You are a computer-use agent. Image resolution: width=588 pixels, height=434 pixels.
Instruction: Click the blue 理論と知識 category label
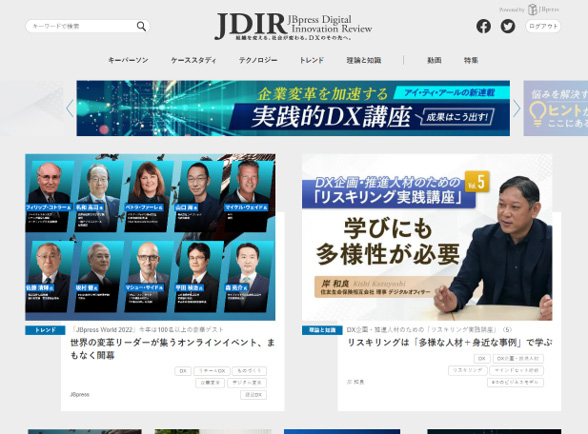coord(322,330)
